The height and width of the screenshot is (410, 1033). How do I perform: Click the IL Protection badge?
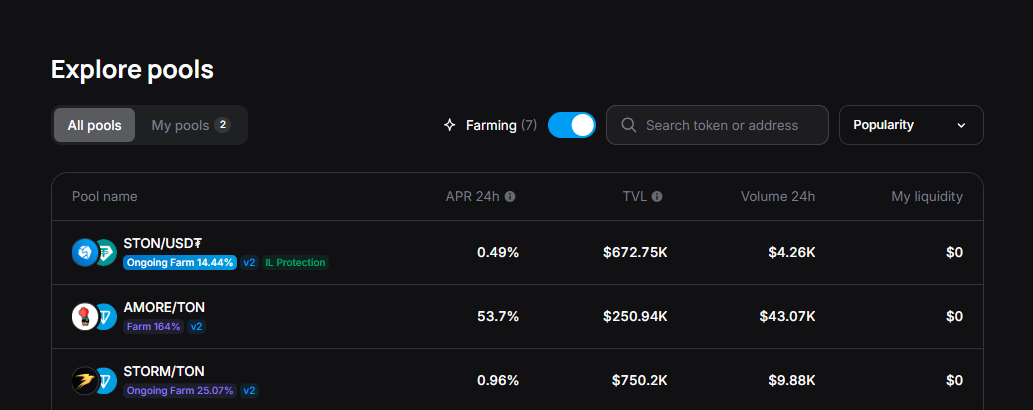(296, 263)
